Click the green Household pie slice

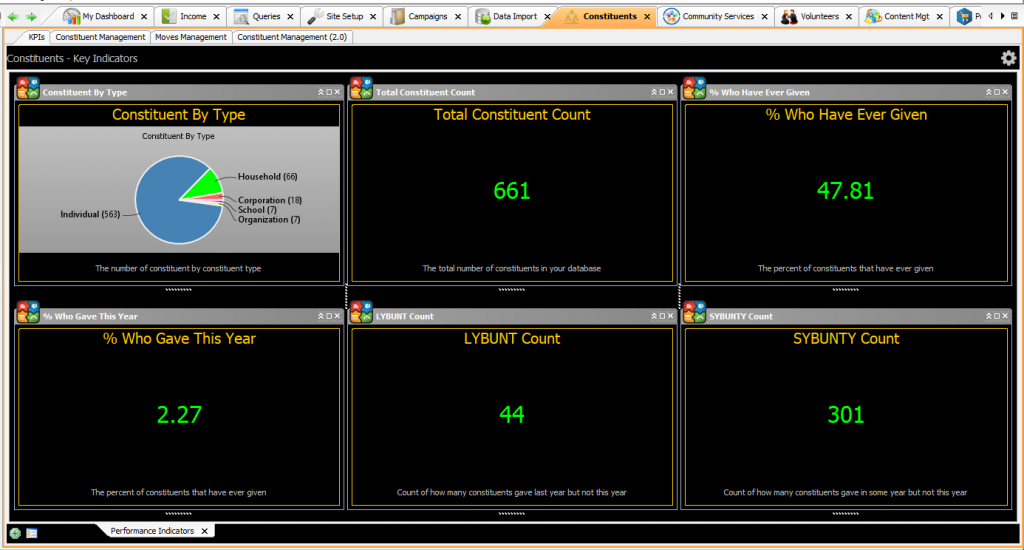[x=206, y=187]
